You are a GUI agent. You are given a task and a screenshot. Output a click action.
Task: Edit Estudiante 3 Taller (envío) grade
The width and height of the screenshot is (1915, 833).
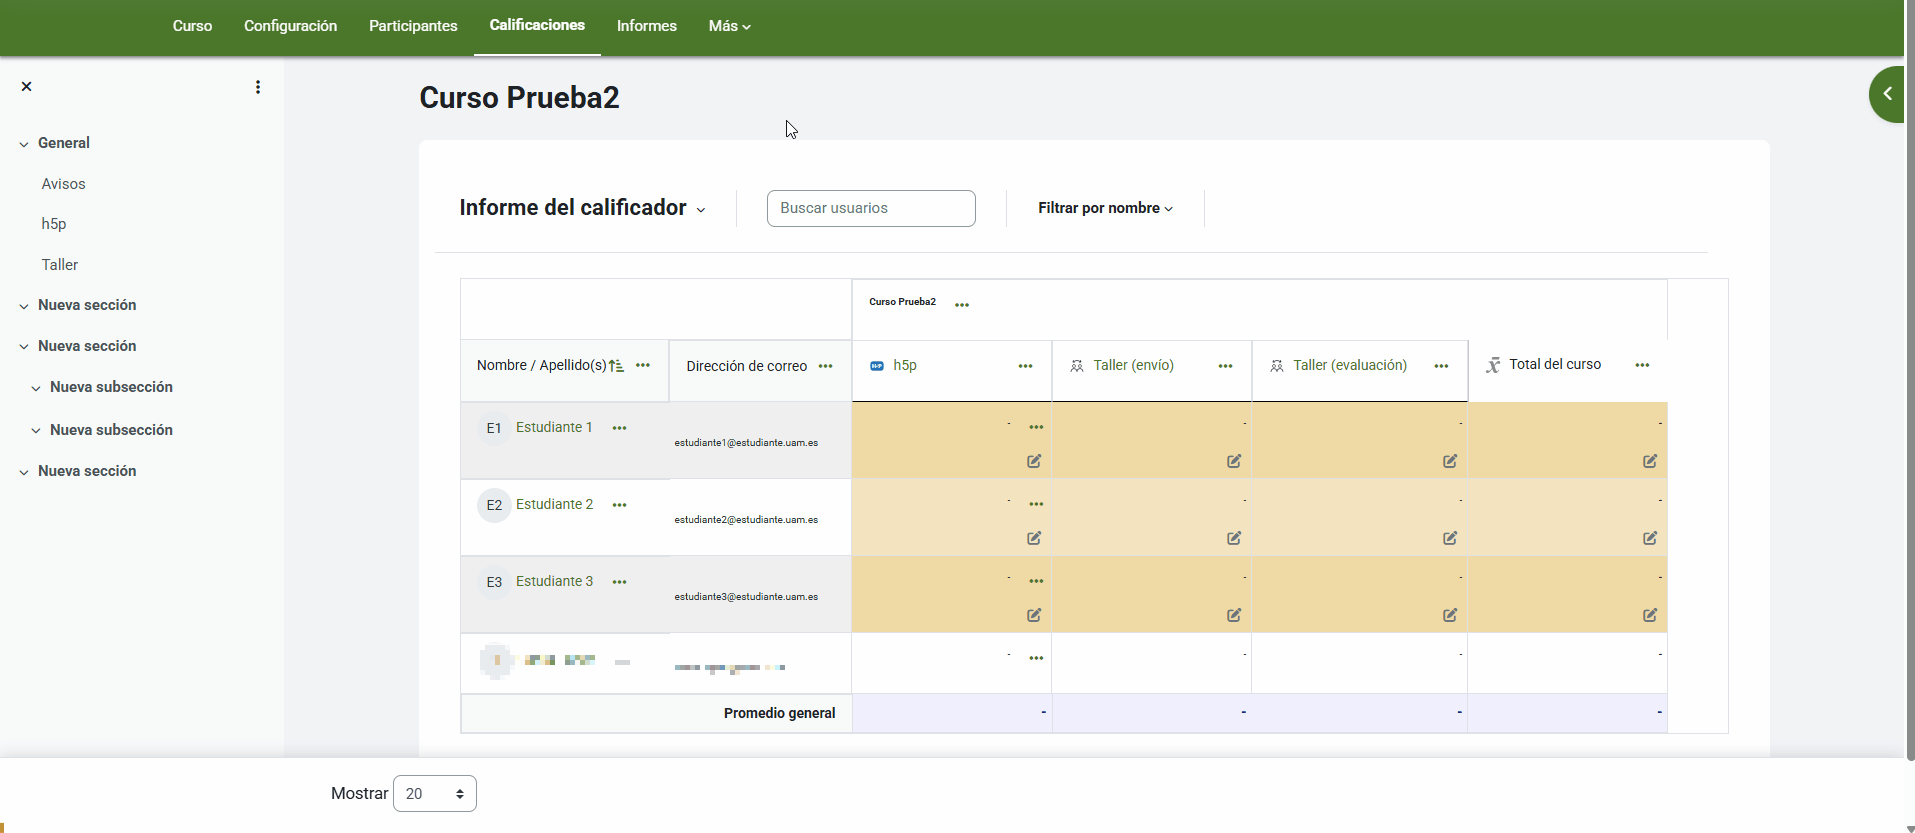click(x=1234, y=615)
